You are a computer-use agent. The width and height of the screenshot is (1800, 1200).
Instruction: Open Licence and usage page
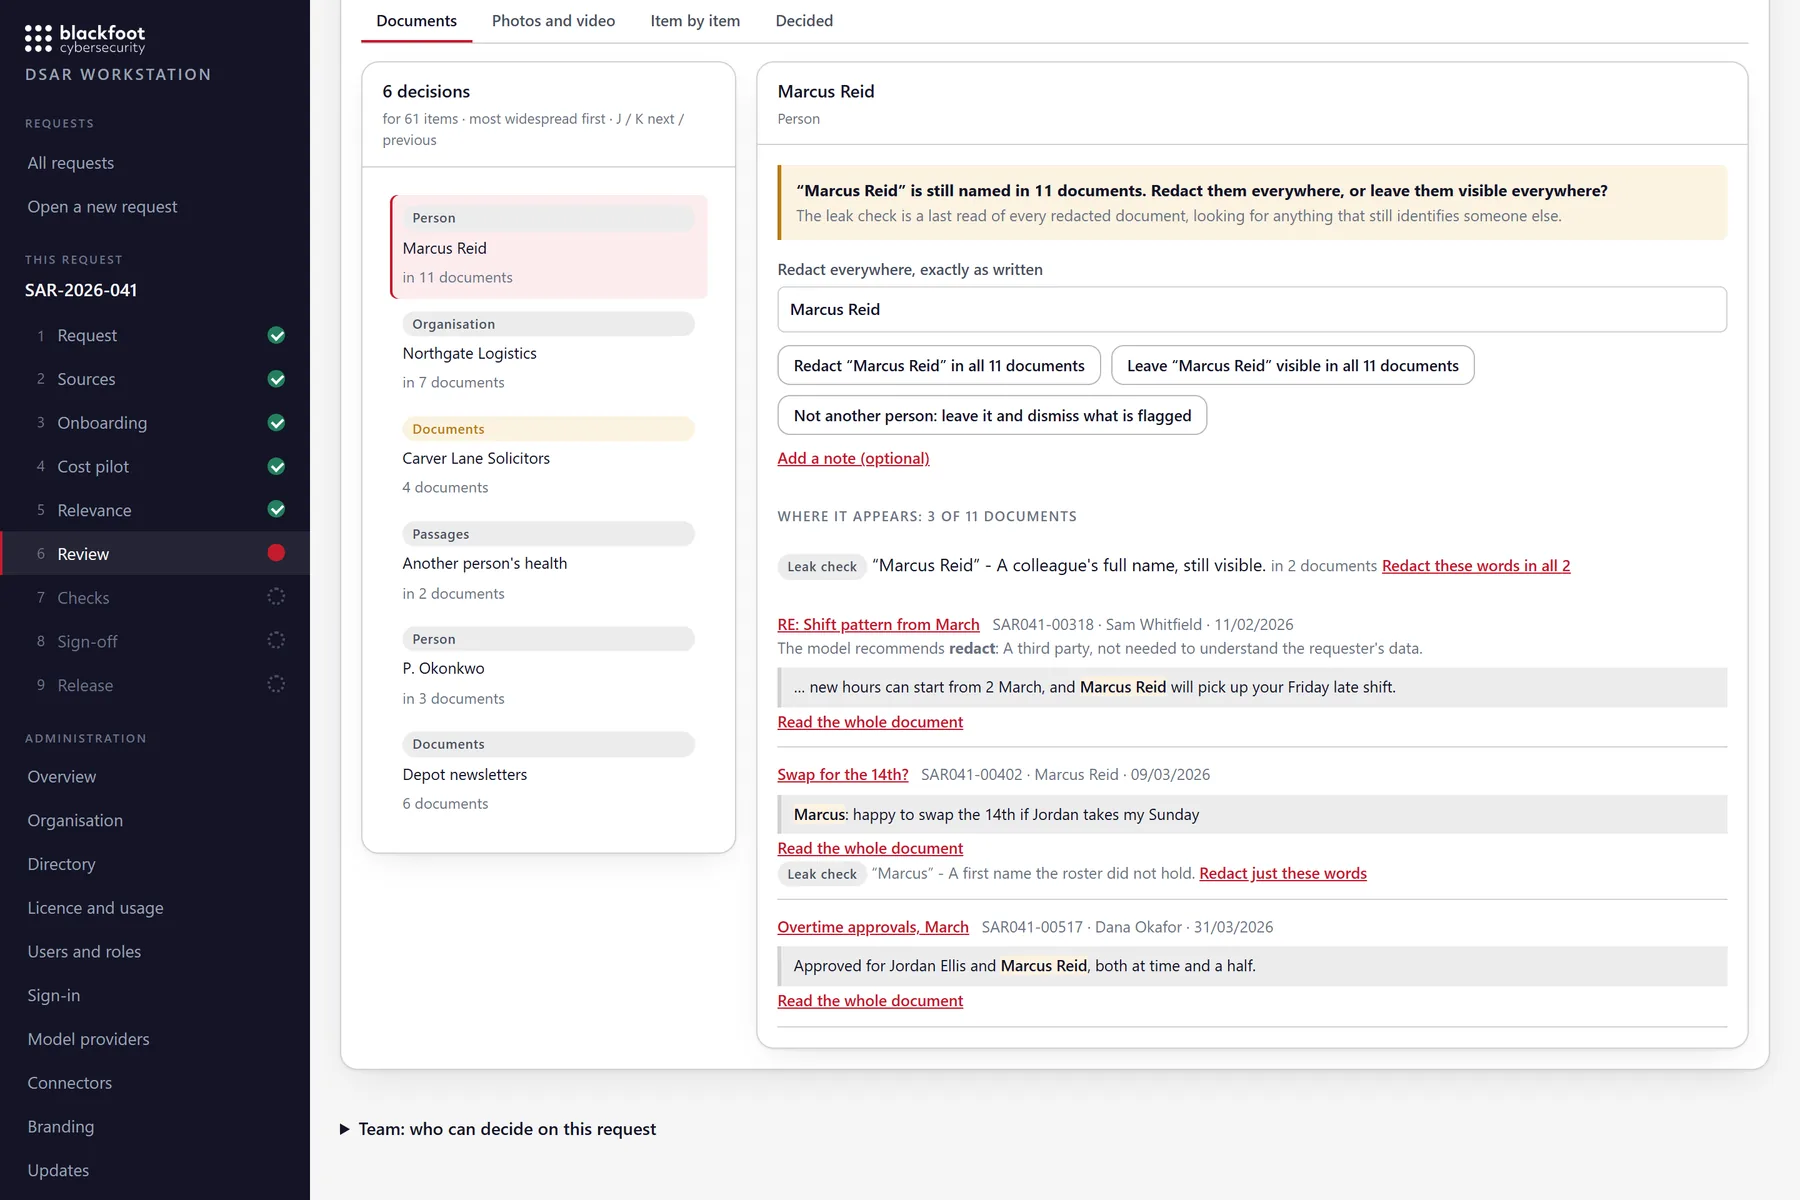coord(95,908)
